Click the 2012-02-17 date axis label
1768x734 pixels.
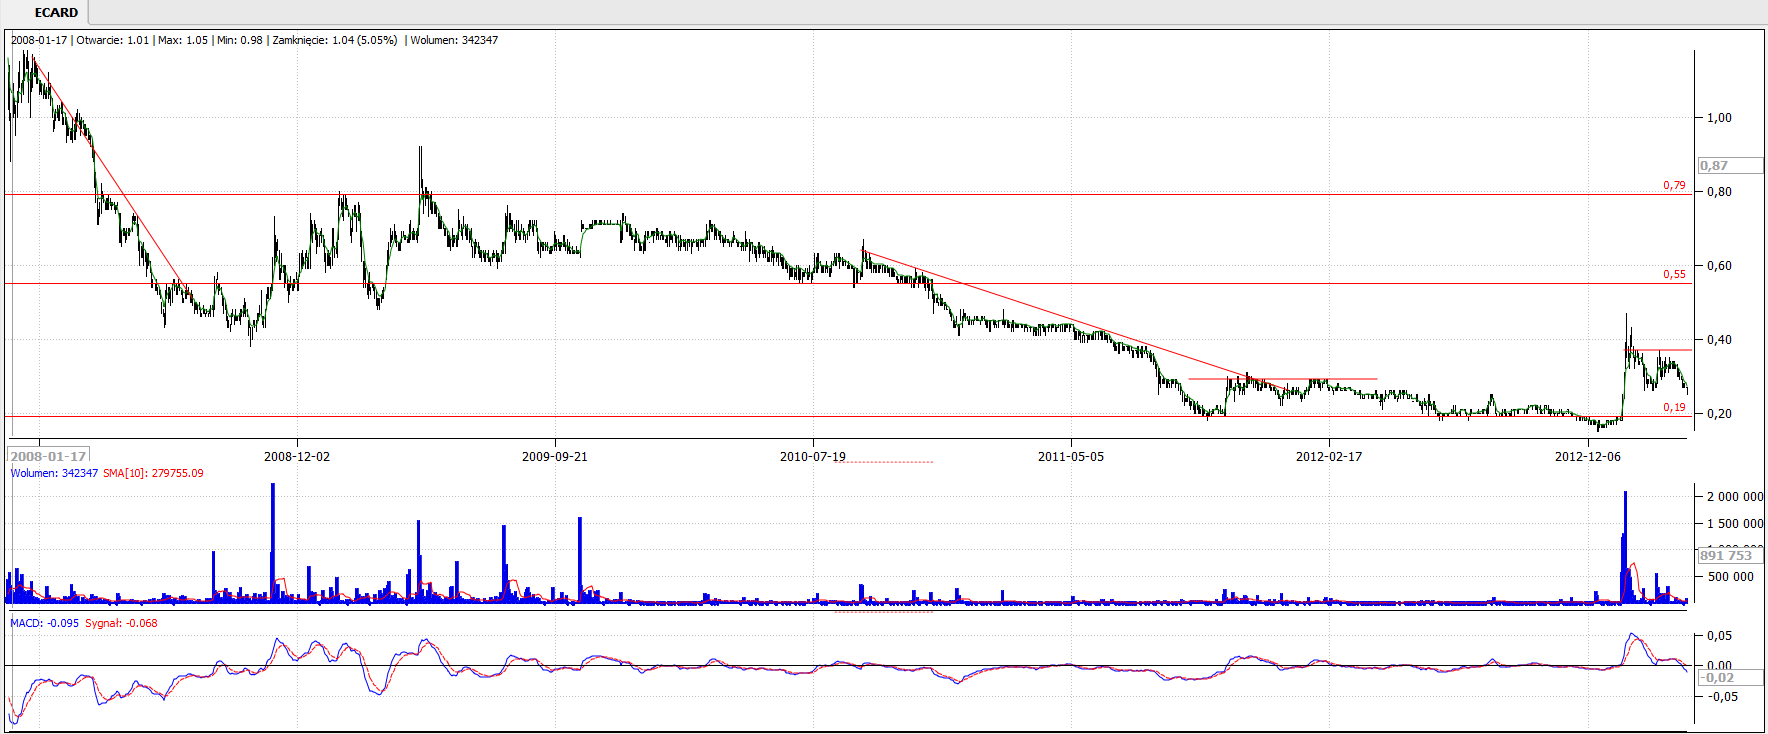[1329, 457]
